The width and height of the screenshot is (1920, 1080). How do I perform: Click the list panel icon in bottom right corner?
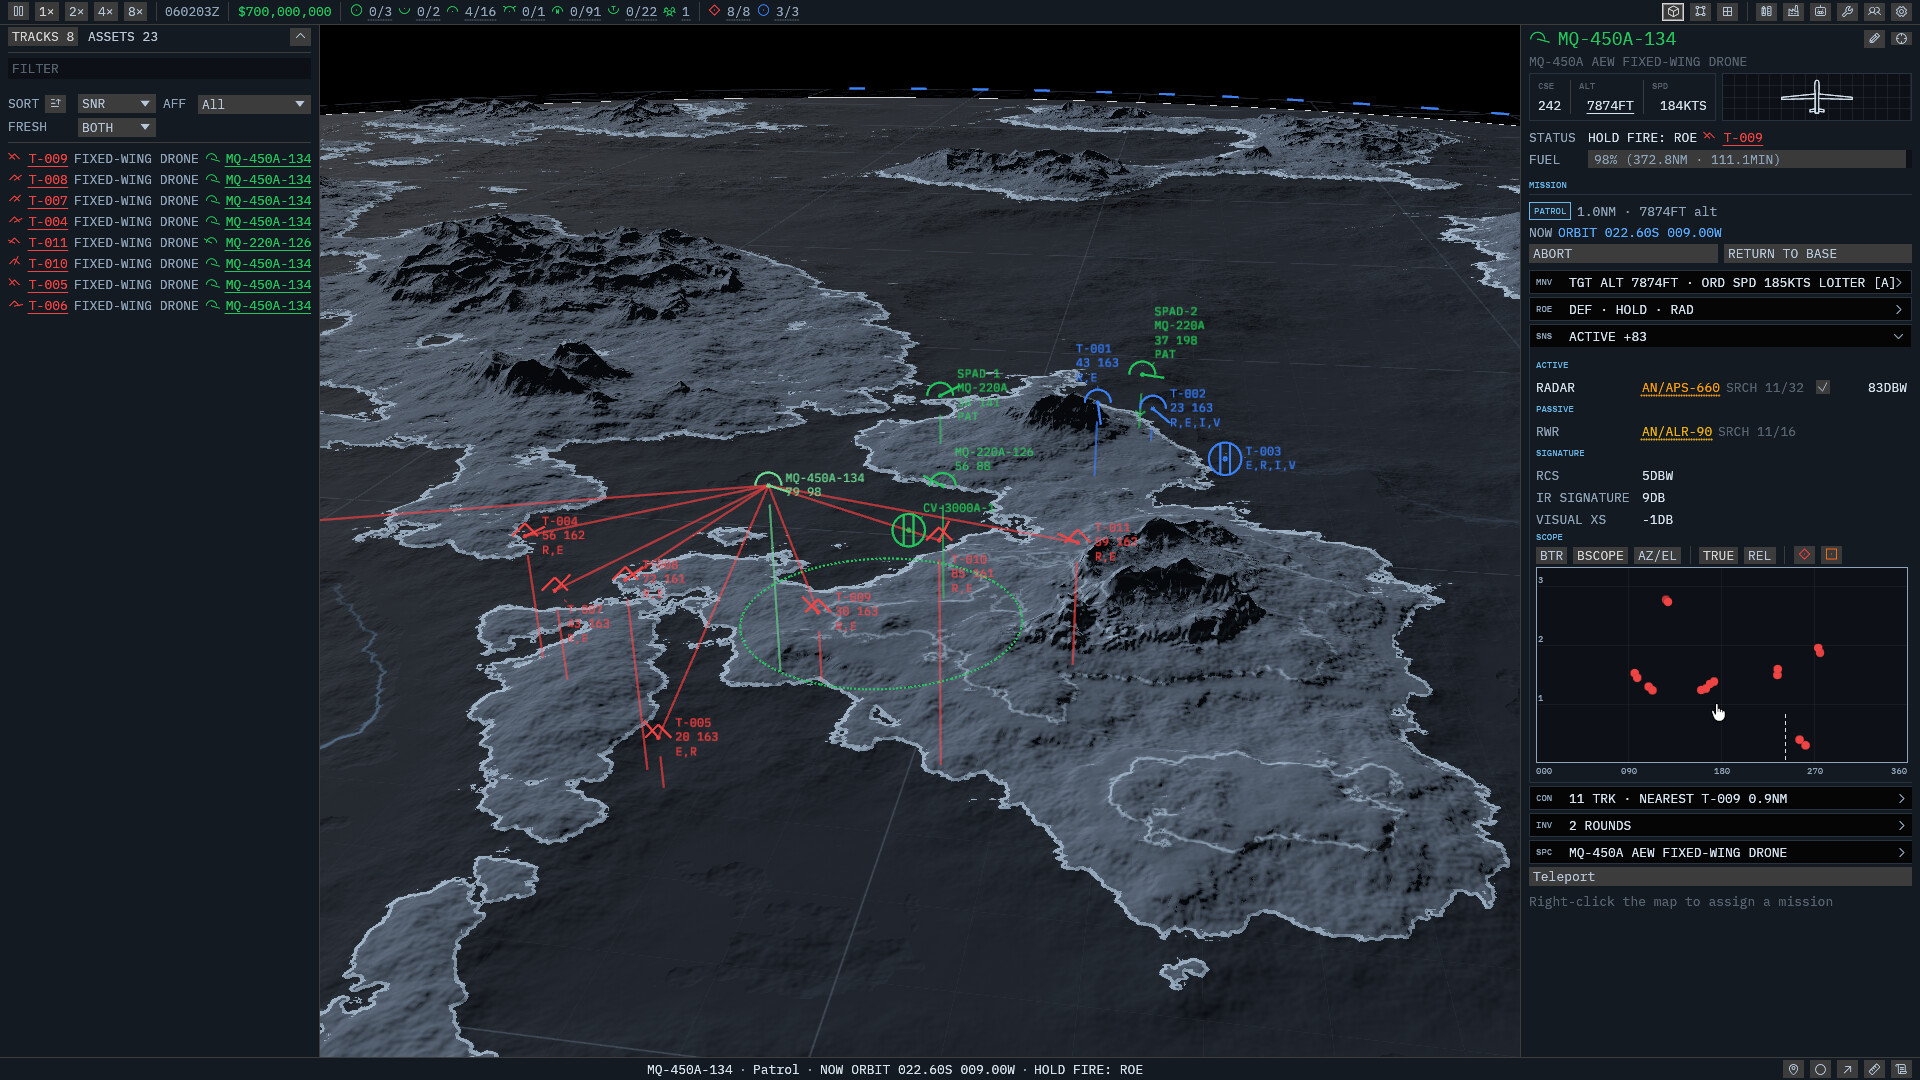pos(1902,1069)
